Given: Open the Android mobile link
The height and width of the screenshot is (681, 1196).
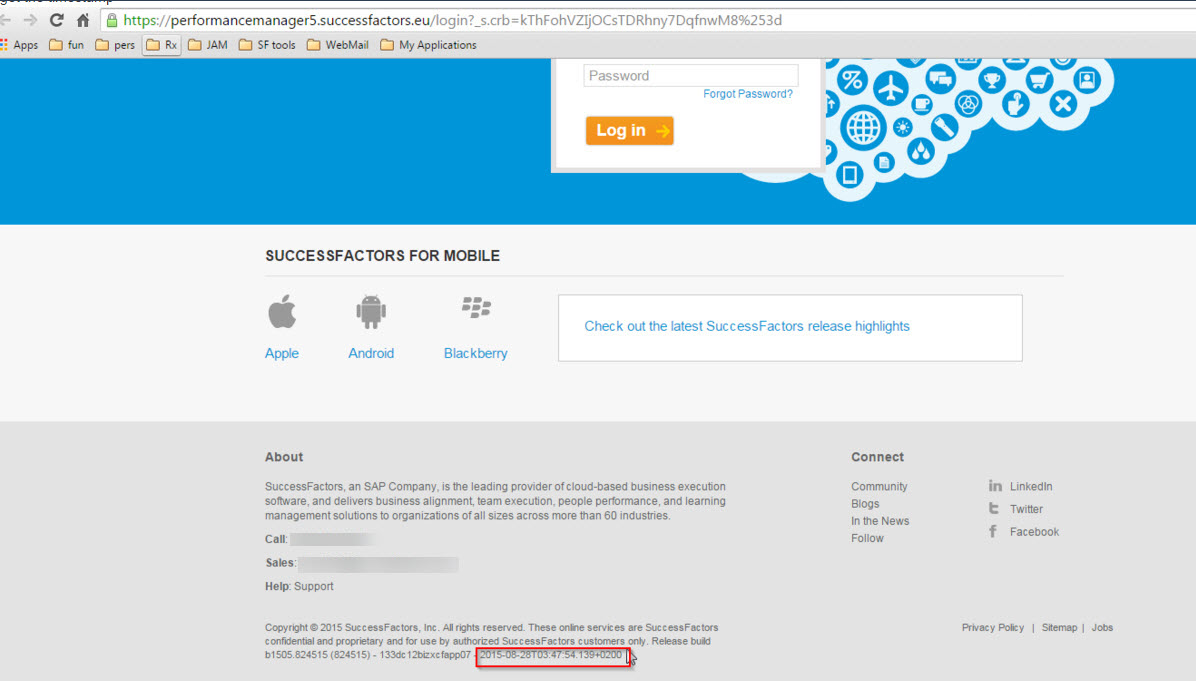Looking at the screenshot, I should pos(371,353).
